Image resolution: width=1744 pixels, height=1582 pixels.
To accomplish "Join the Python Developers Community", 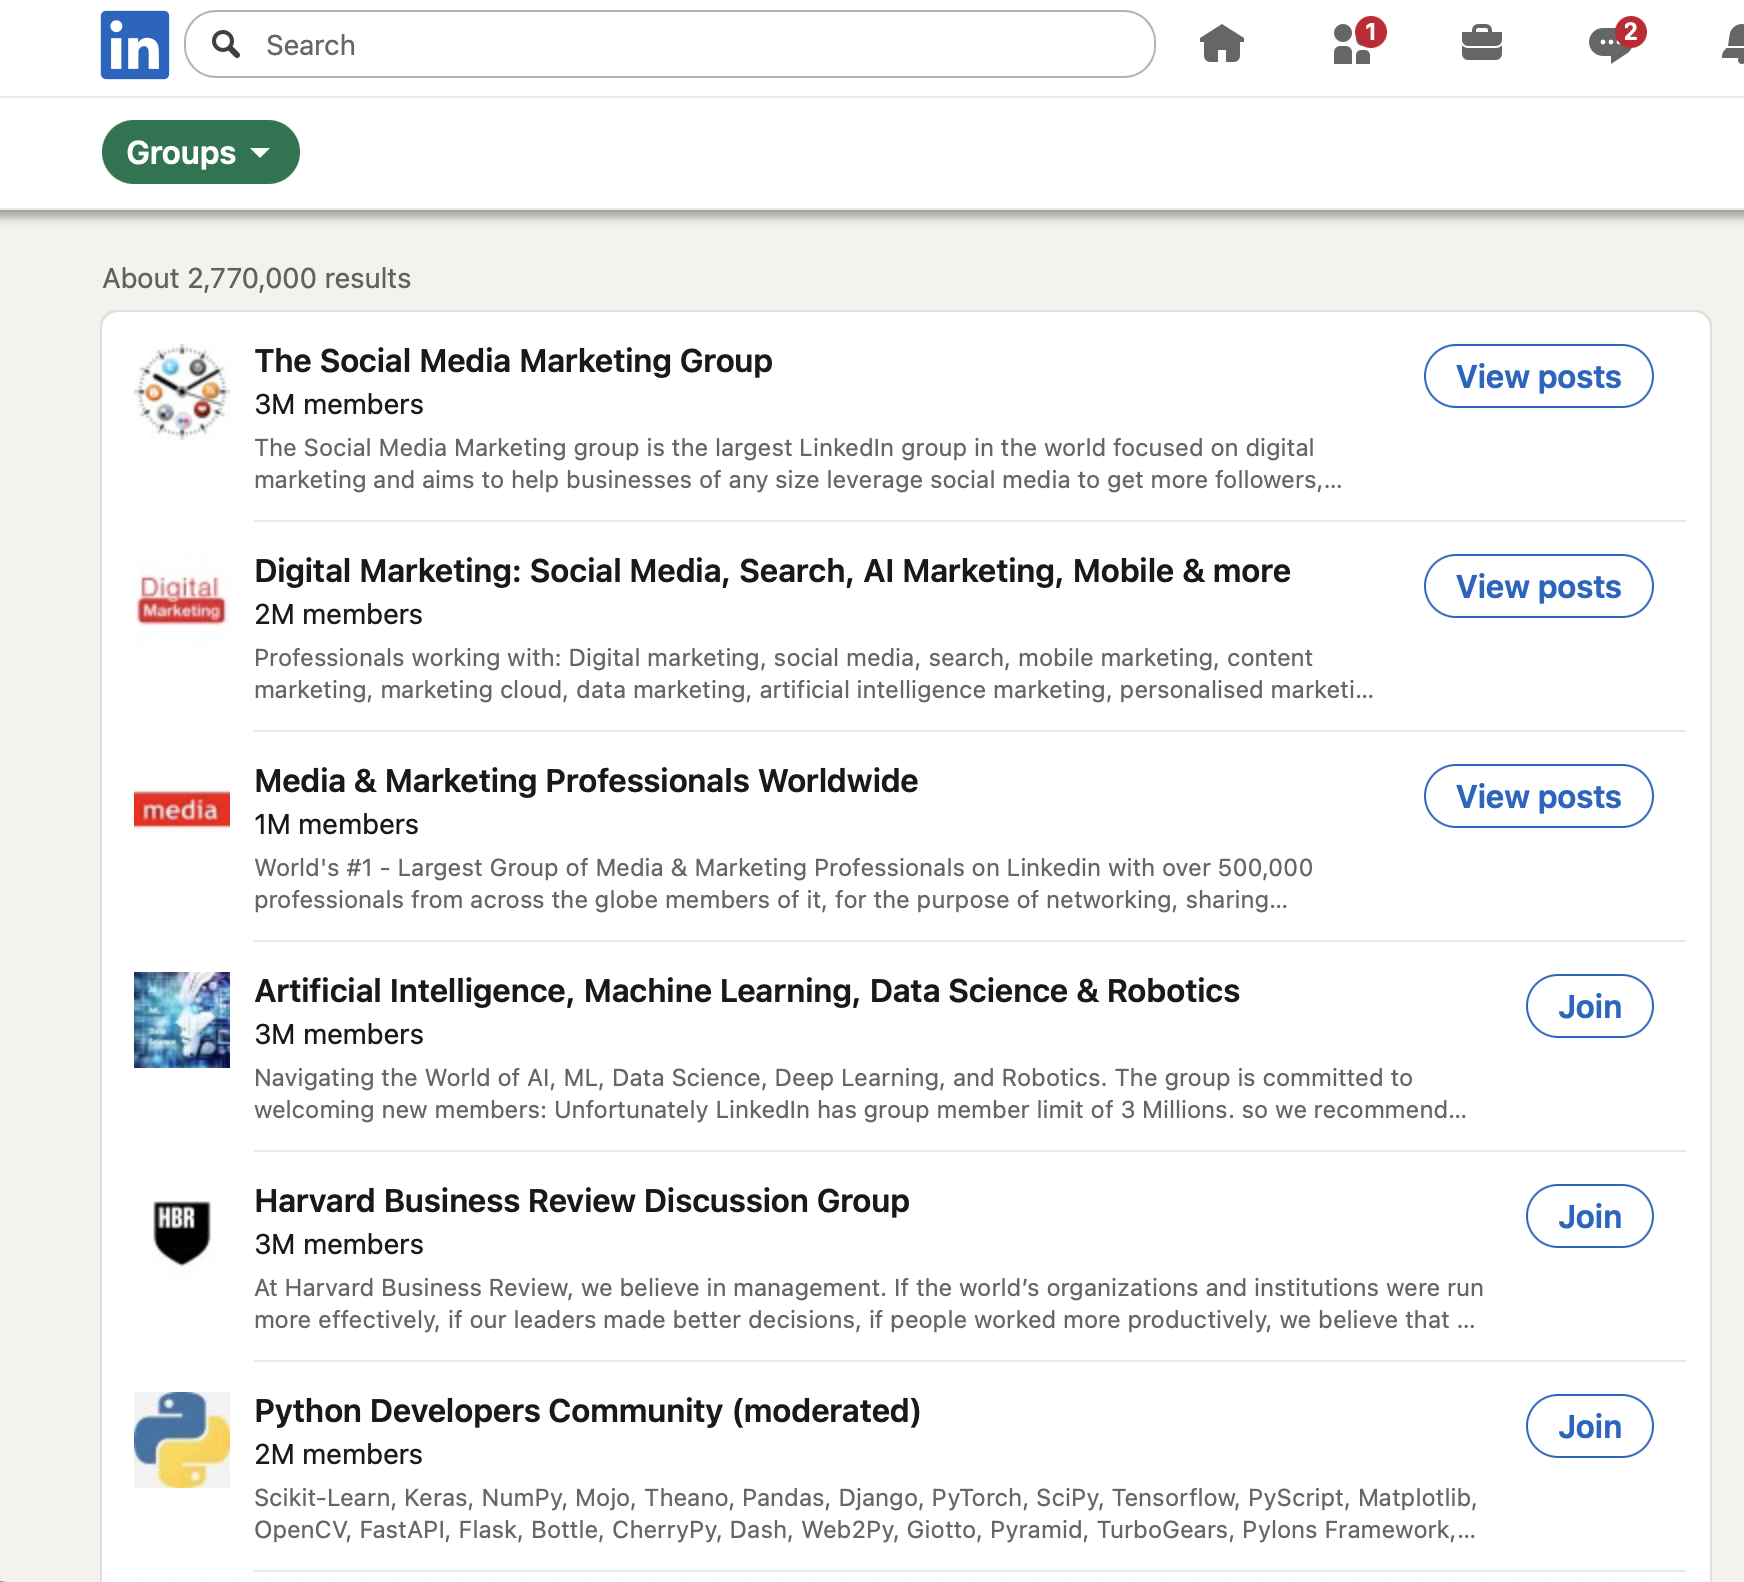I will tap(1589, 1427).
